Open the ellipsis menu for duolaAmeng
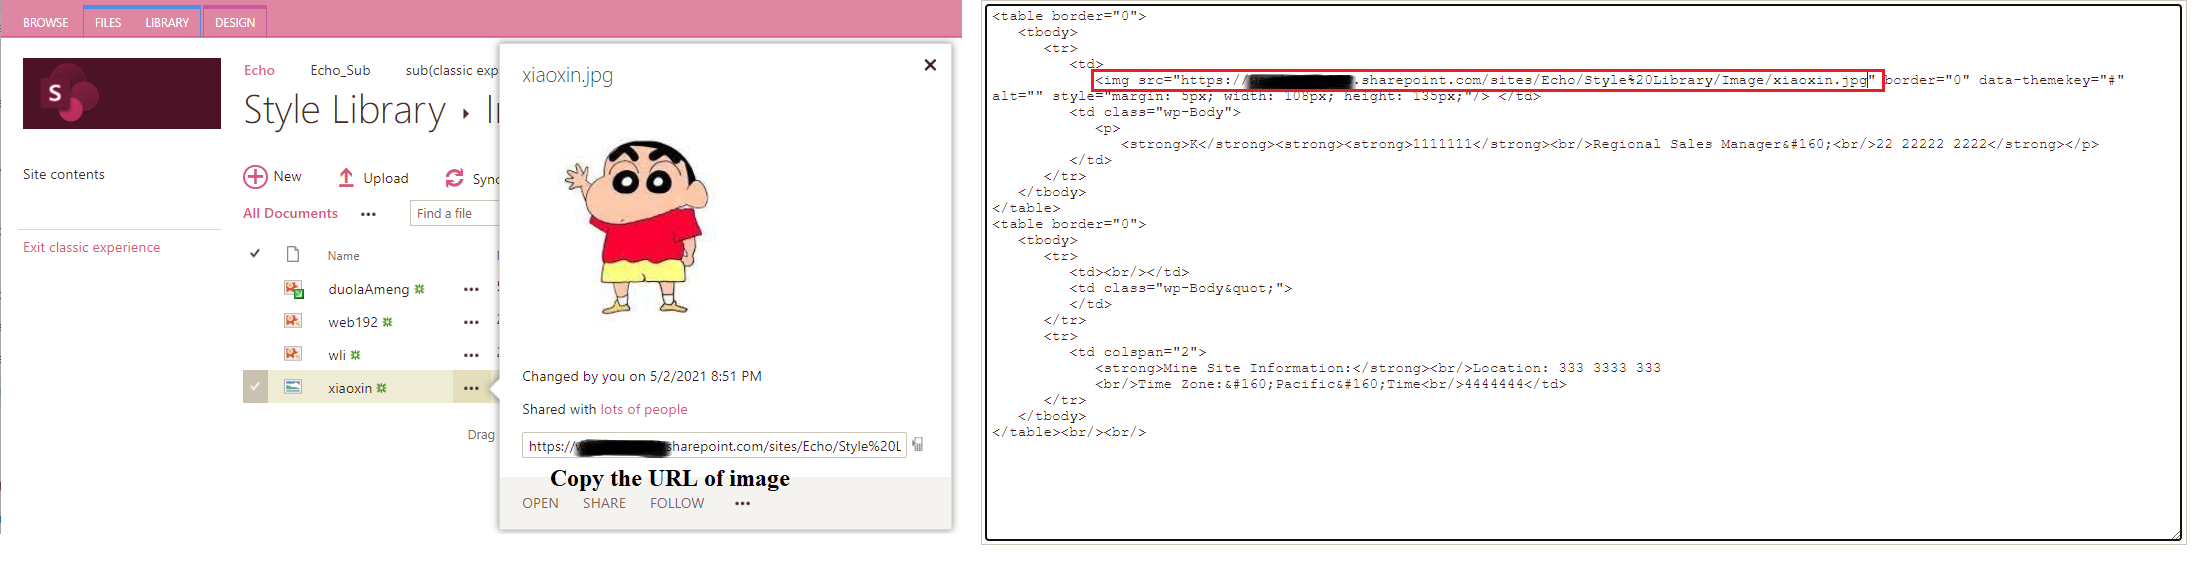 [x=471, y=289]
